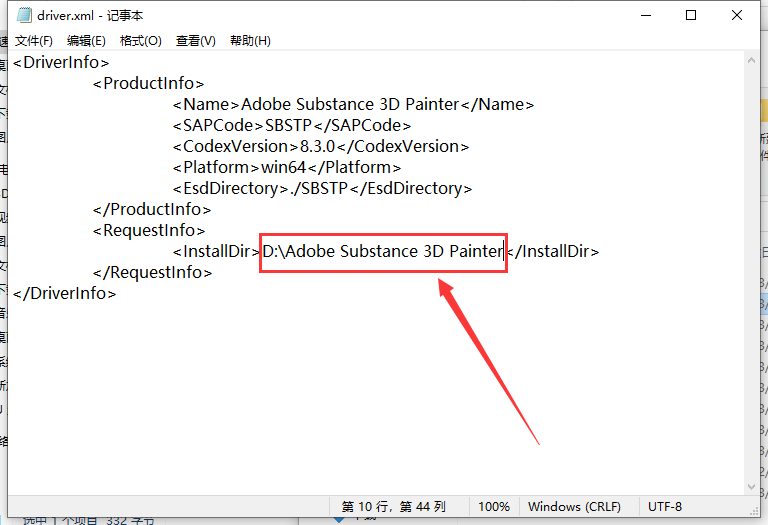Click the InstallDir path D:\Adobe Substance 3D Painter
768x525 pixels.
[x=383, y=252]
